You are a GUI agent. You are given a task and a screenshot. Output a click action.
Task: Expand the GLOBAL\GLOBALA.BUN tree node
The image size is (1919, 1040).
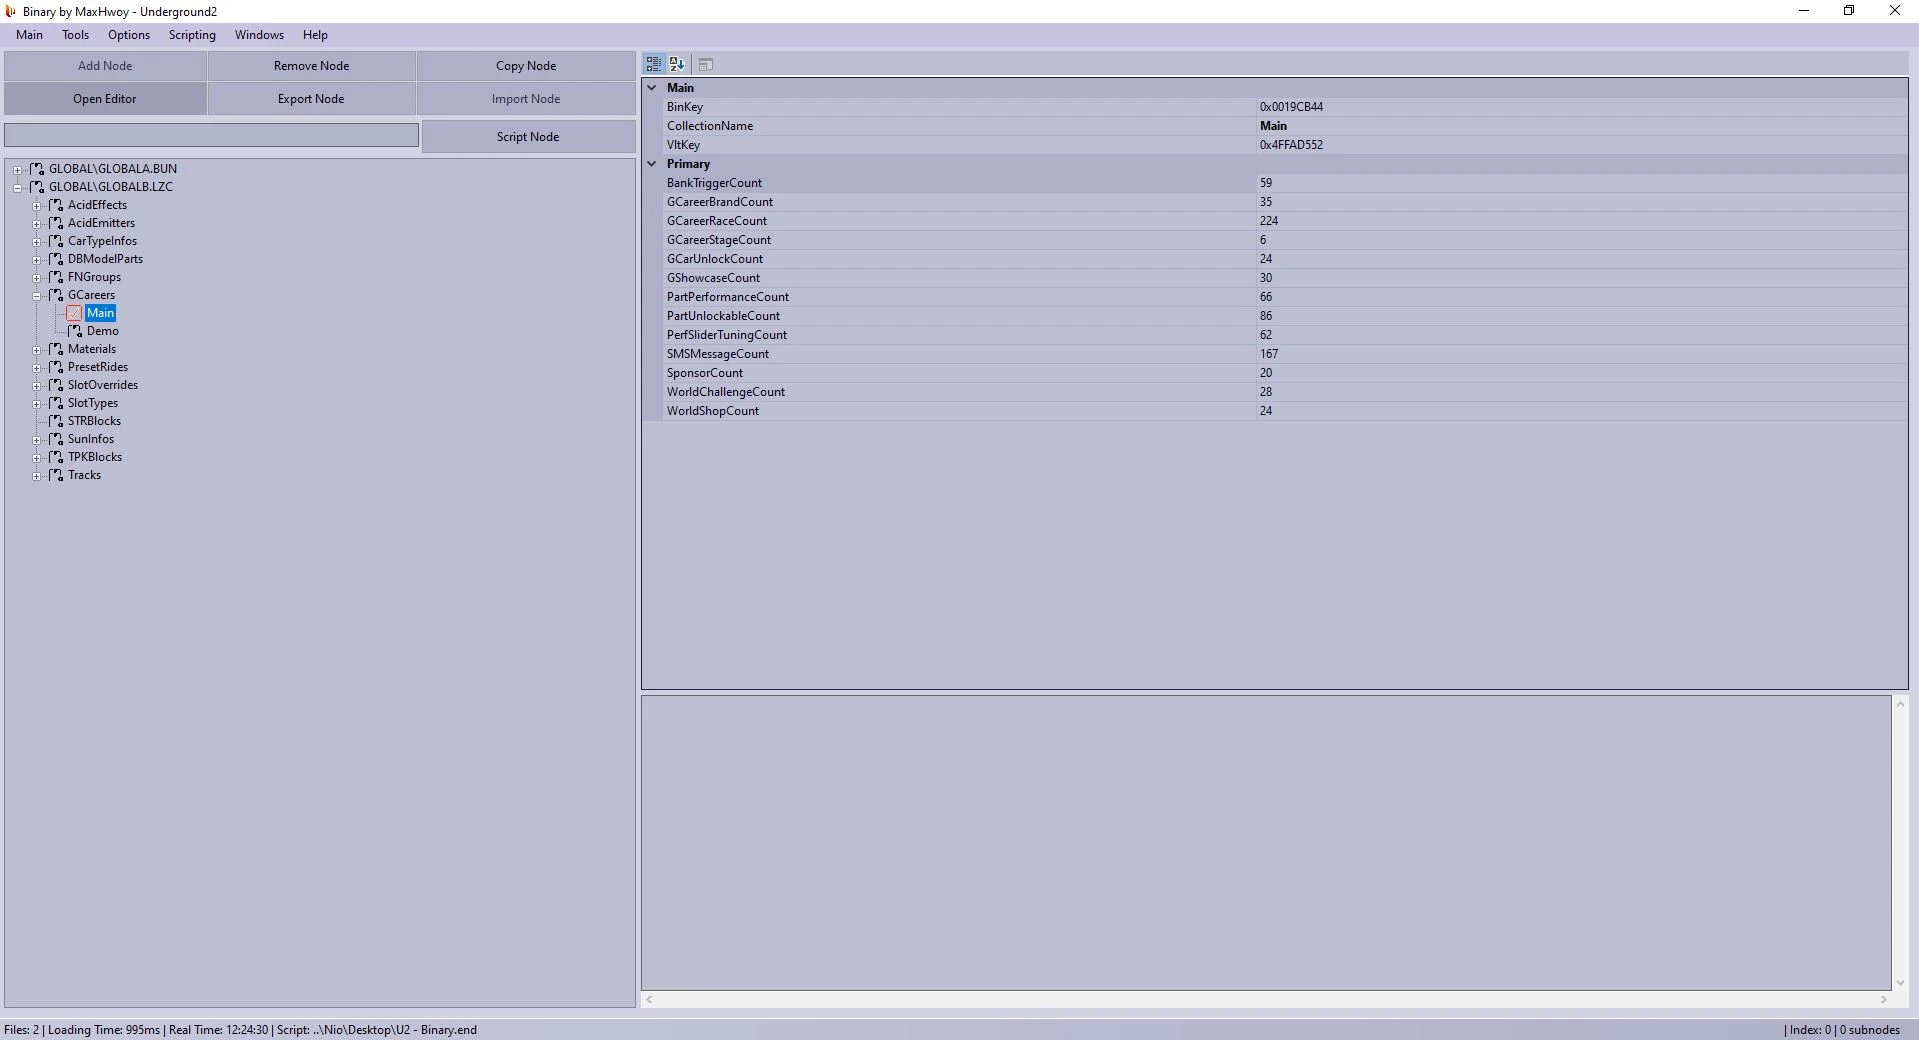click(17, 170)
